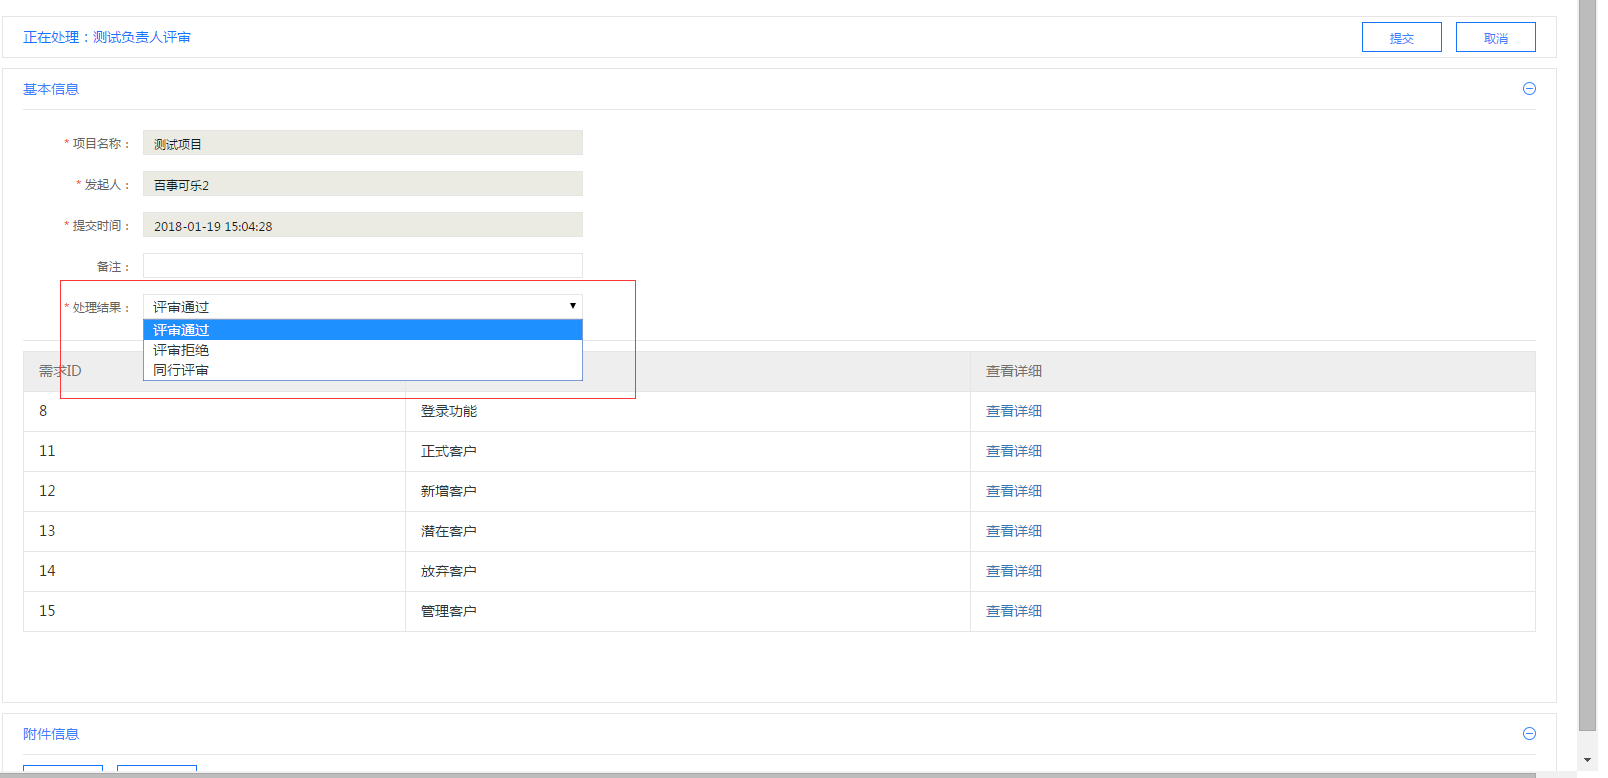Open 查看详细 for 管理客户 row
The width and height of the screenshot is (1608, 778).
tap(1013, 611)
